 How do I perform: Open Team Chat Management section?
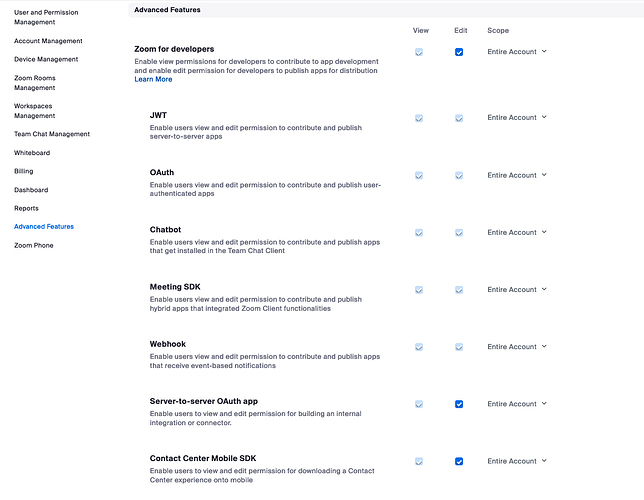tap(52, 134)
